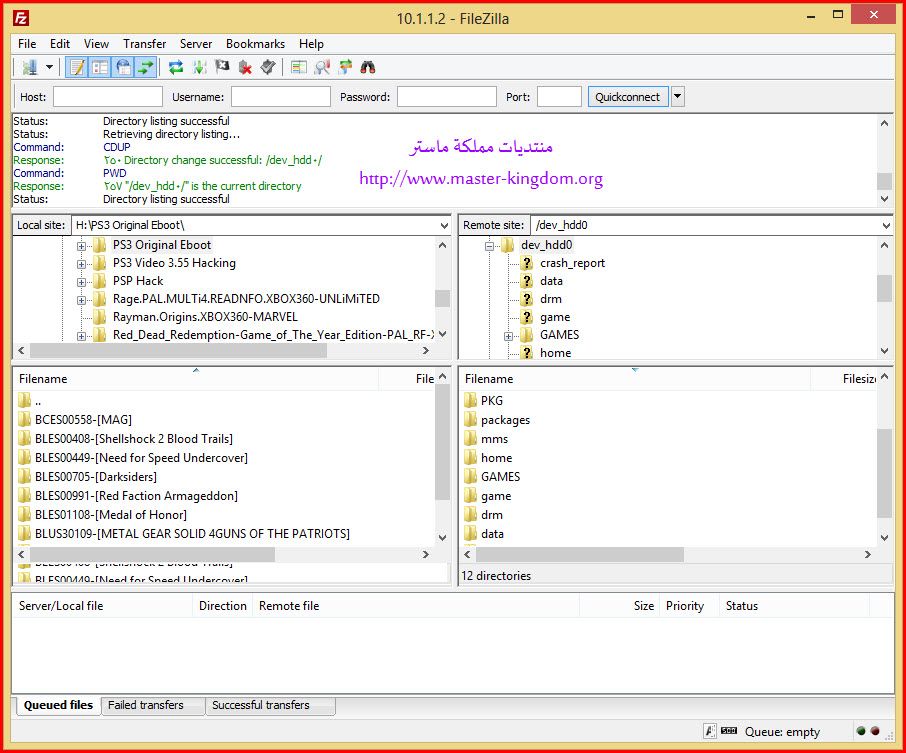Open the Site Manager dropdown arrow
The width and height of the screenshot is (906, 753).
[x=50, y=68]
